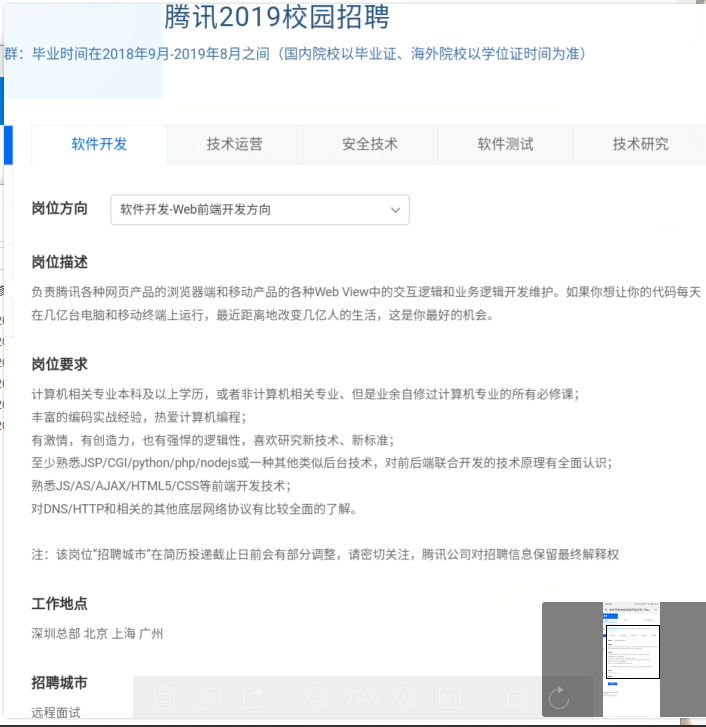This screenshot has height=727, width=706.
Task: Click the zoom in magnifier icon
Action: click(x=407, y=698)
